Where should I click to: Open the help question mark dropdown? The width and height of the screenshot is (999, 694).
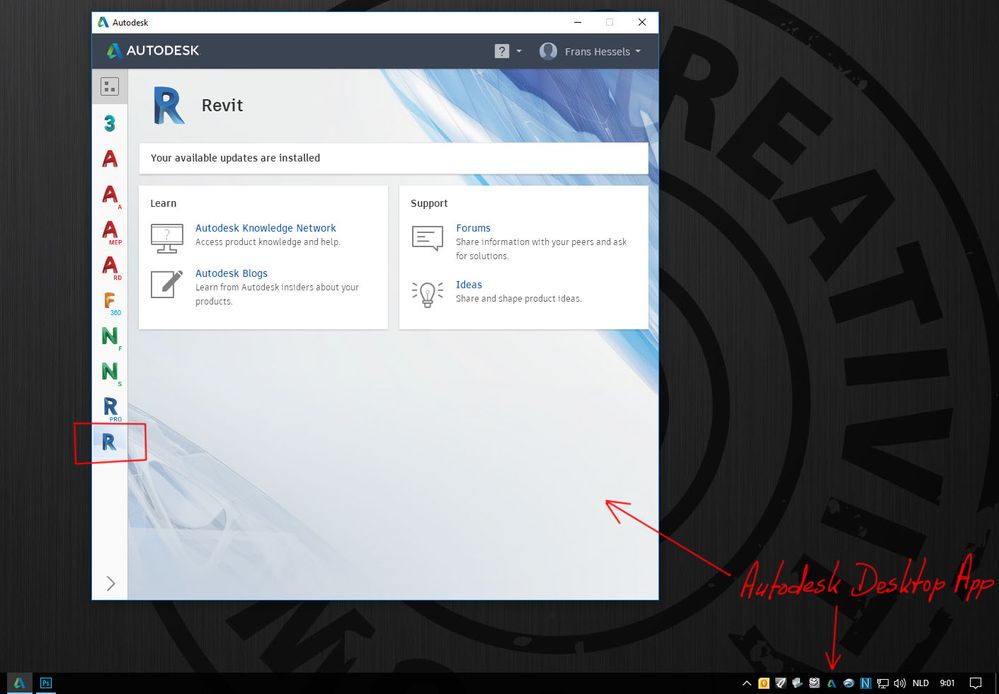[x=508, y=51]
